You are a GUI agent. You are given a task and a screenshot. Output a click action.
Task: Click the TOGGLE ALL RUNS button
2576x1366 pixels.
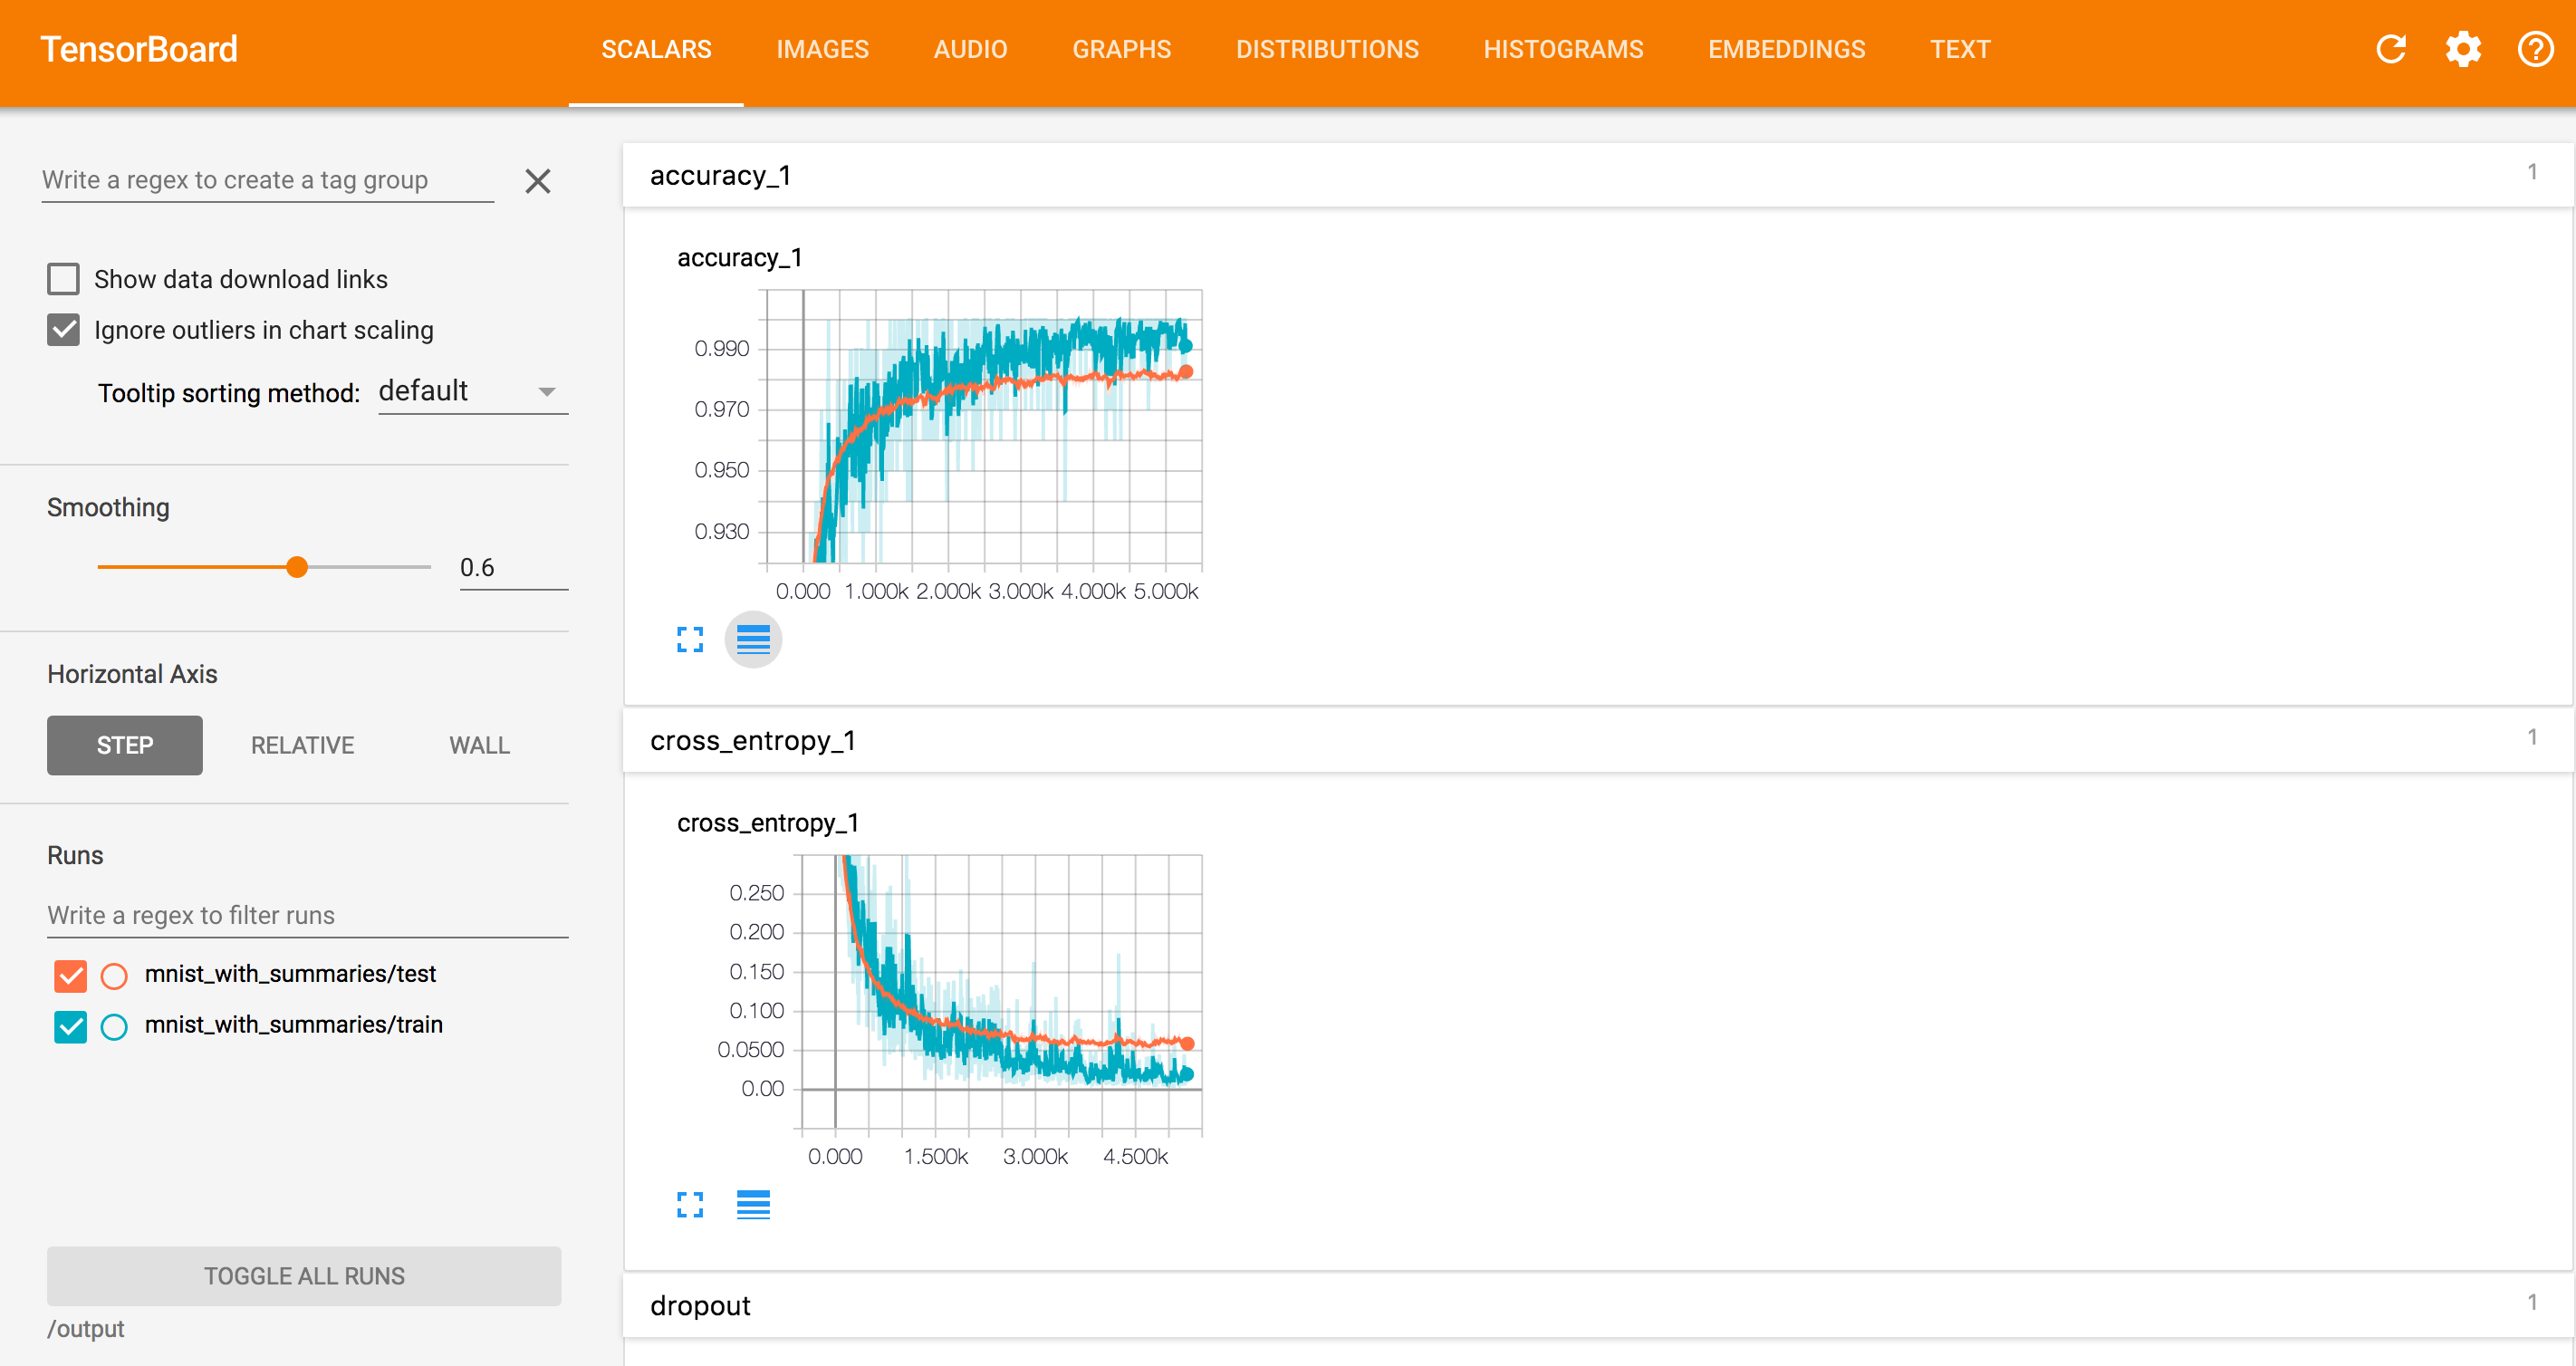303,1275
